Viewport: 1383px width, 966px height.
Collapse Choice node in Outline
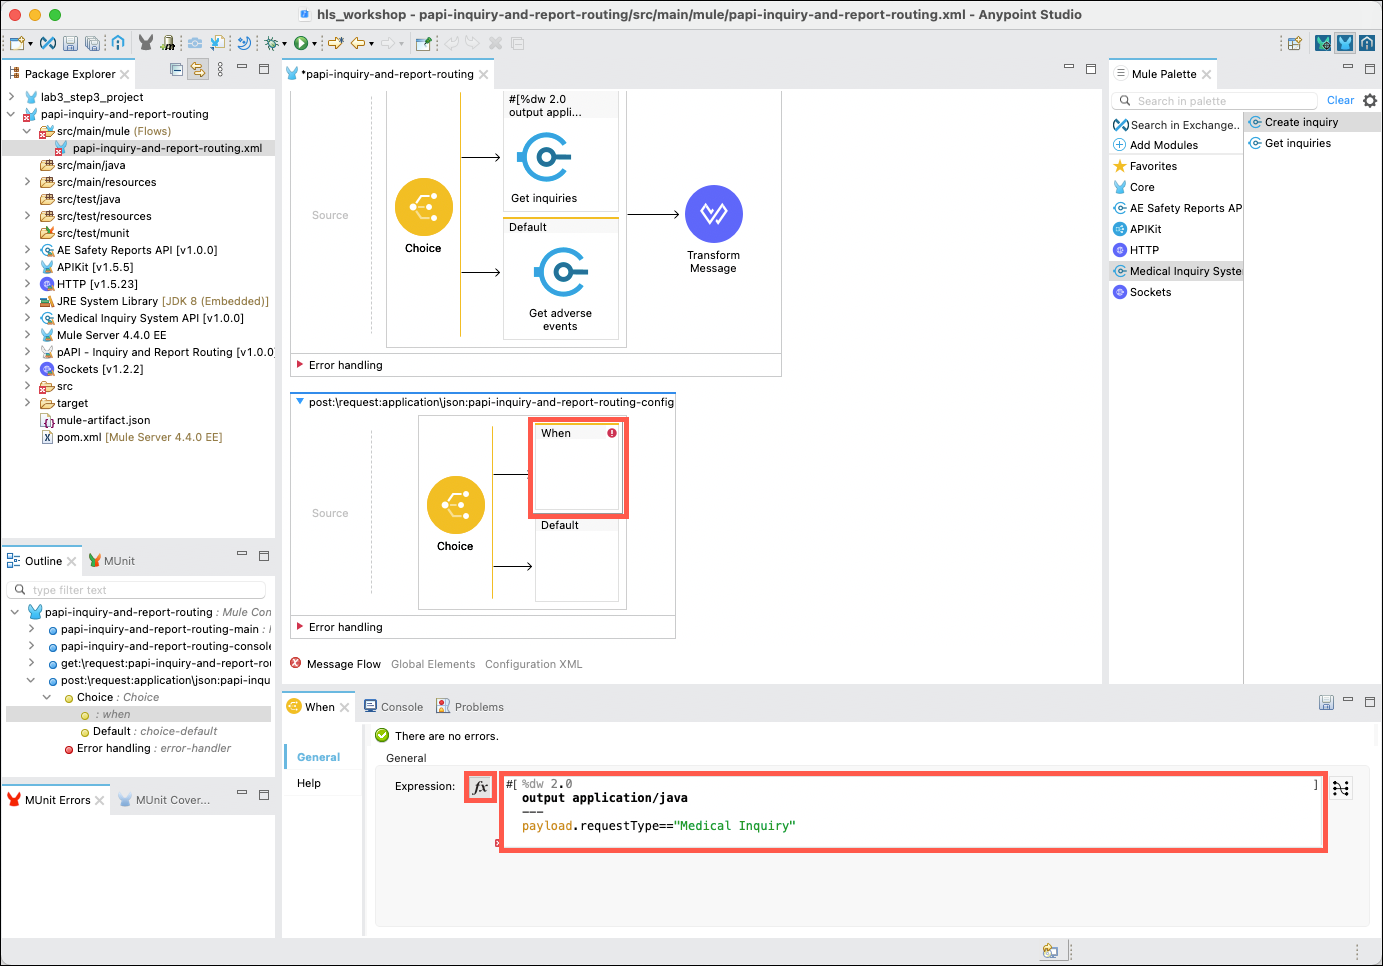47,697
